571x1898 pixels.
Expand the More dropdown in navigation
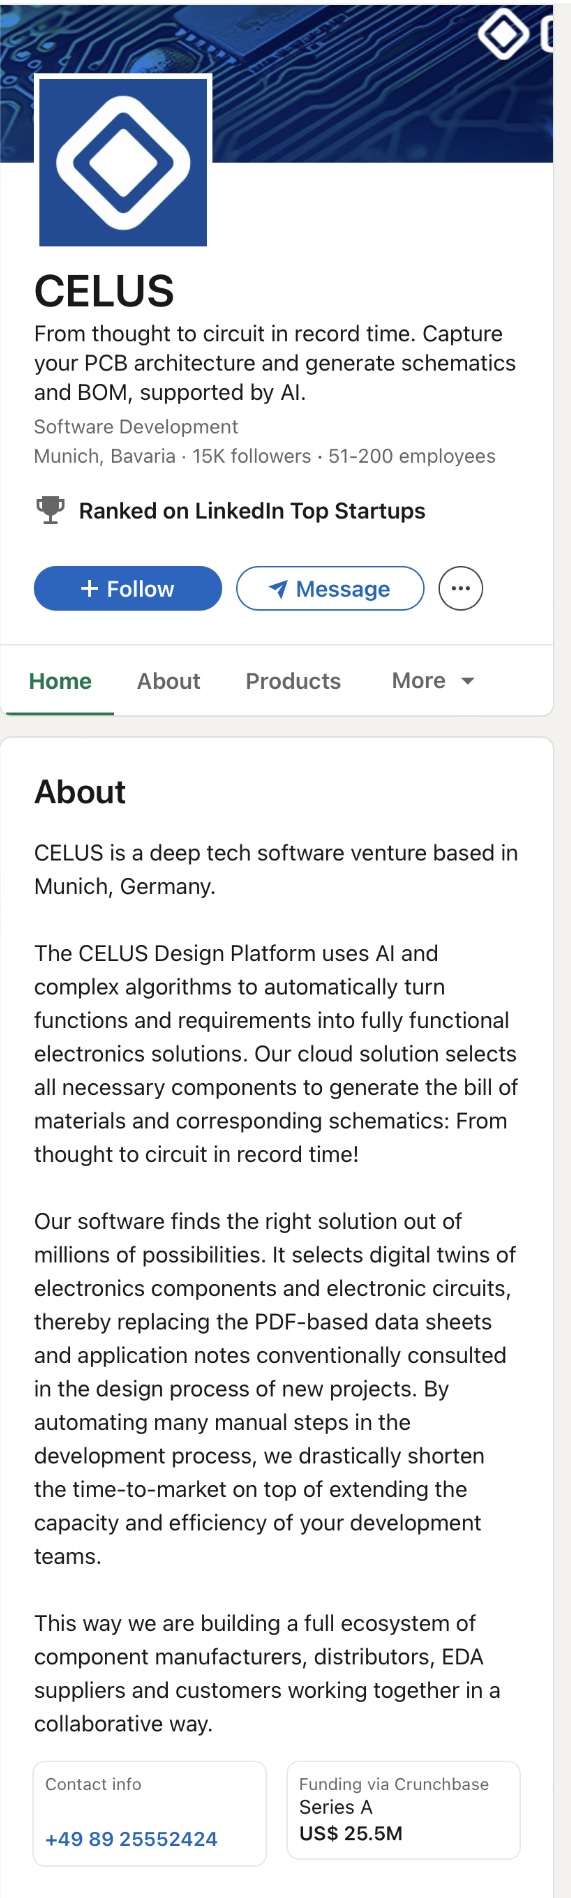click(433, 681)
